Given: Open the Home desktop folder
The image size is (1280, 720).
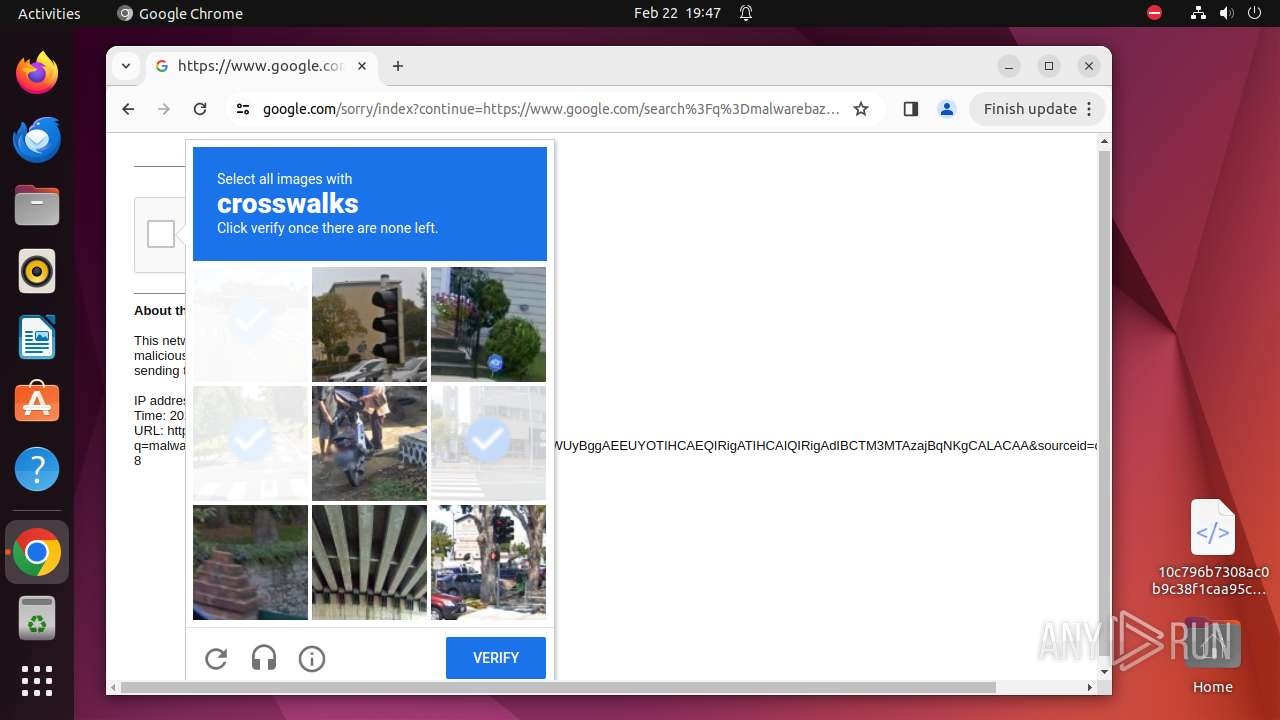Looking at the screenshot, I should [x=1212, y=656].
